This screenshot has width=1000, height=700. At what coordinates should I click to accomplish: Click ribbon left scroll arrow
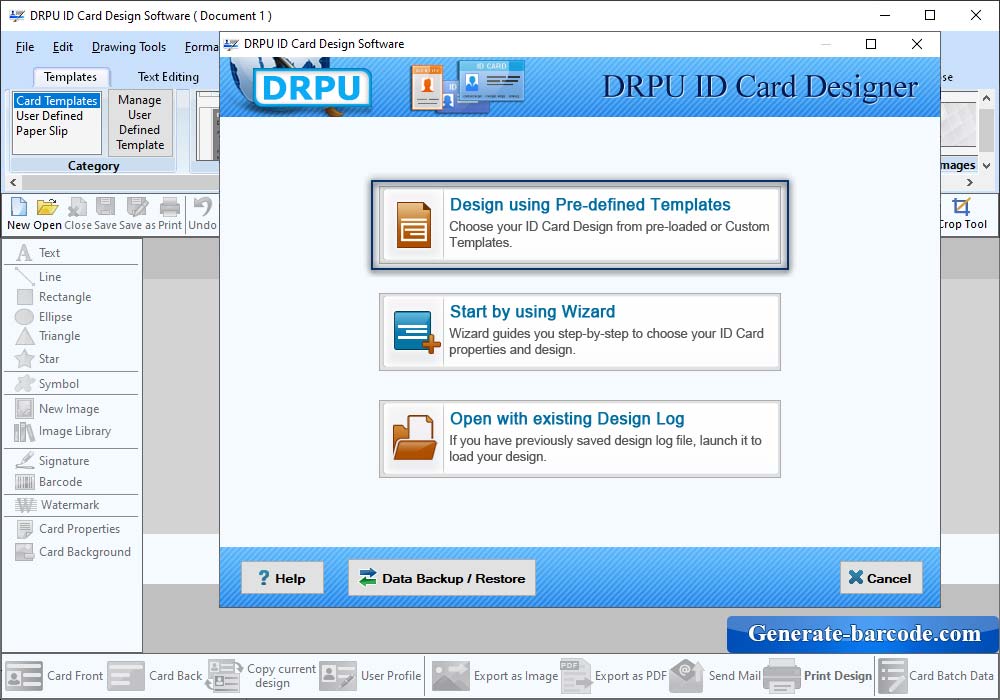13,182
